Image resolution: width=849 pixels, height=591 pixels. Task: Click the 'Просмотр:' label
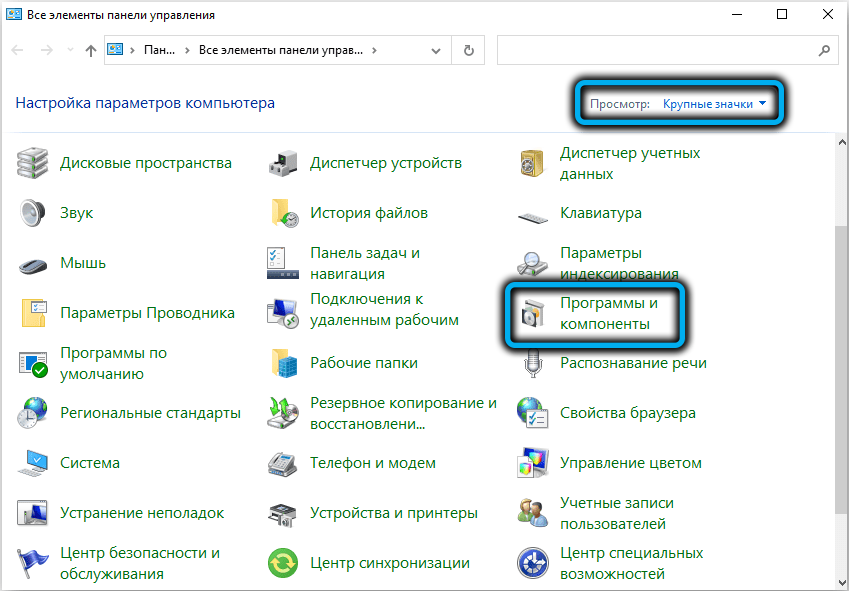click(619, 103)
